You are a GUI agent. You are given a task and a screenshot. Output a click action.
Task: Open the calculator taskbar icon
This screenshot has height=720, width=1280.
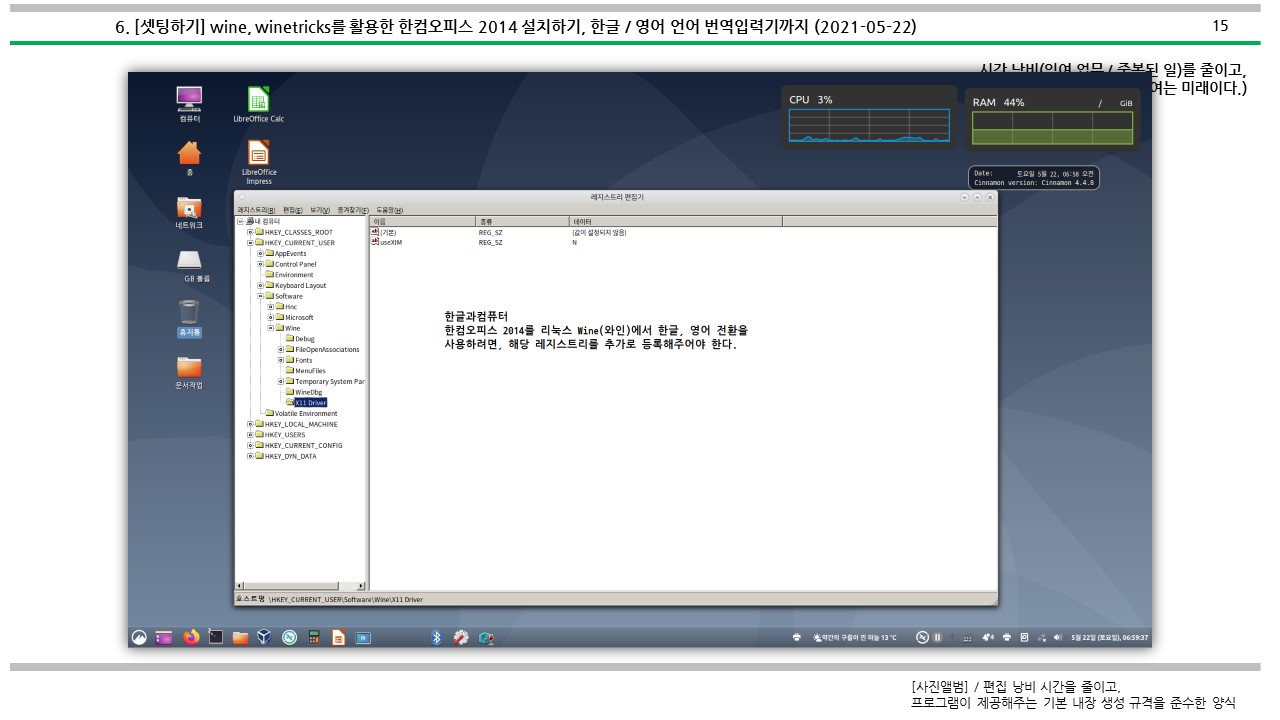(314, 637)
